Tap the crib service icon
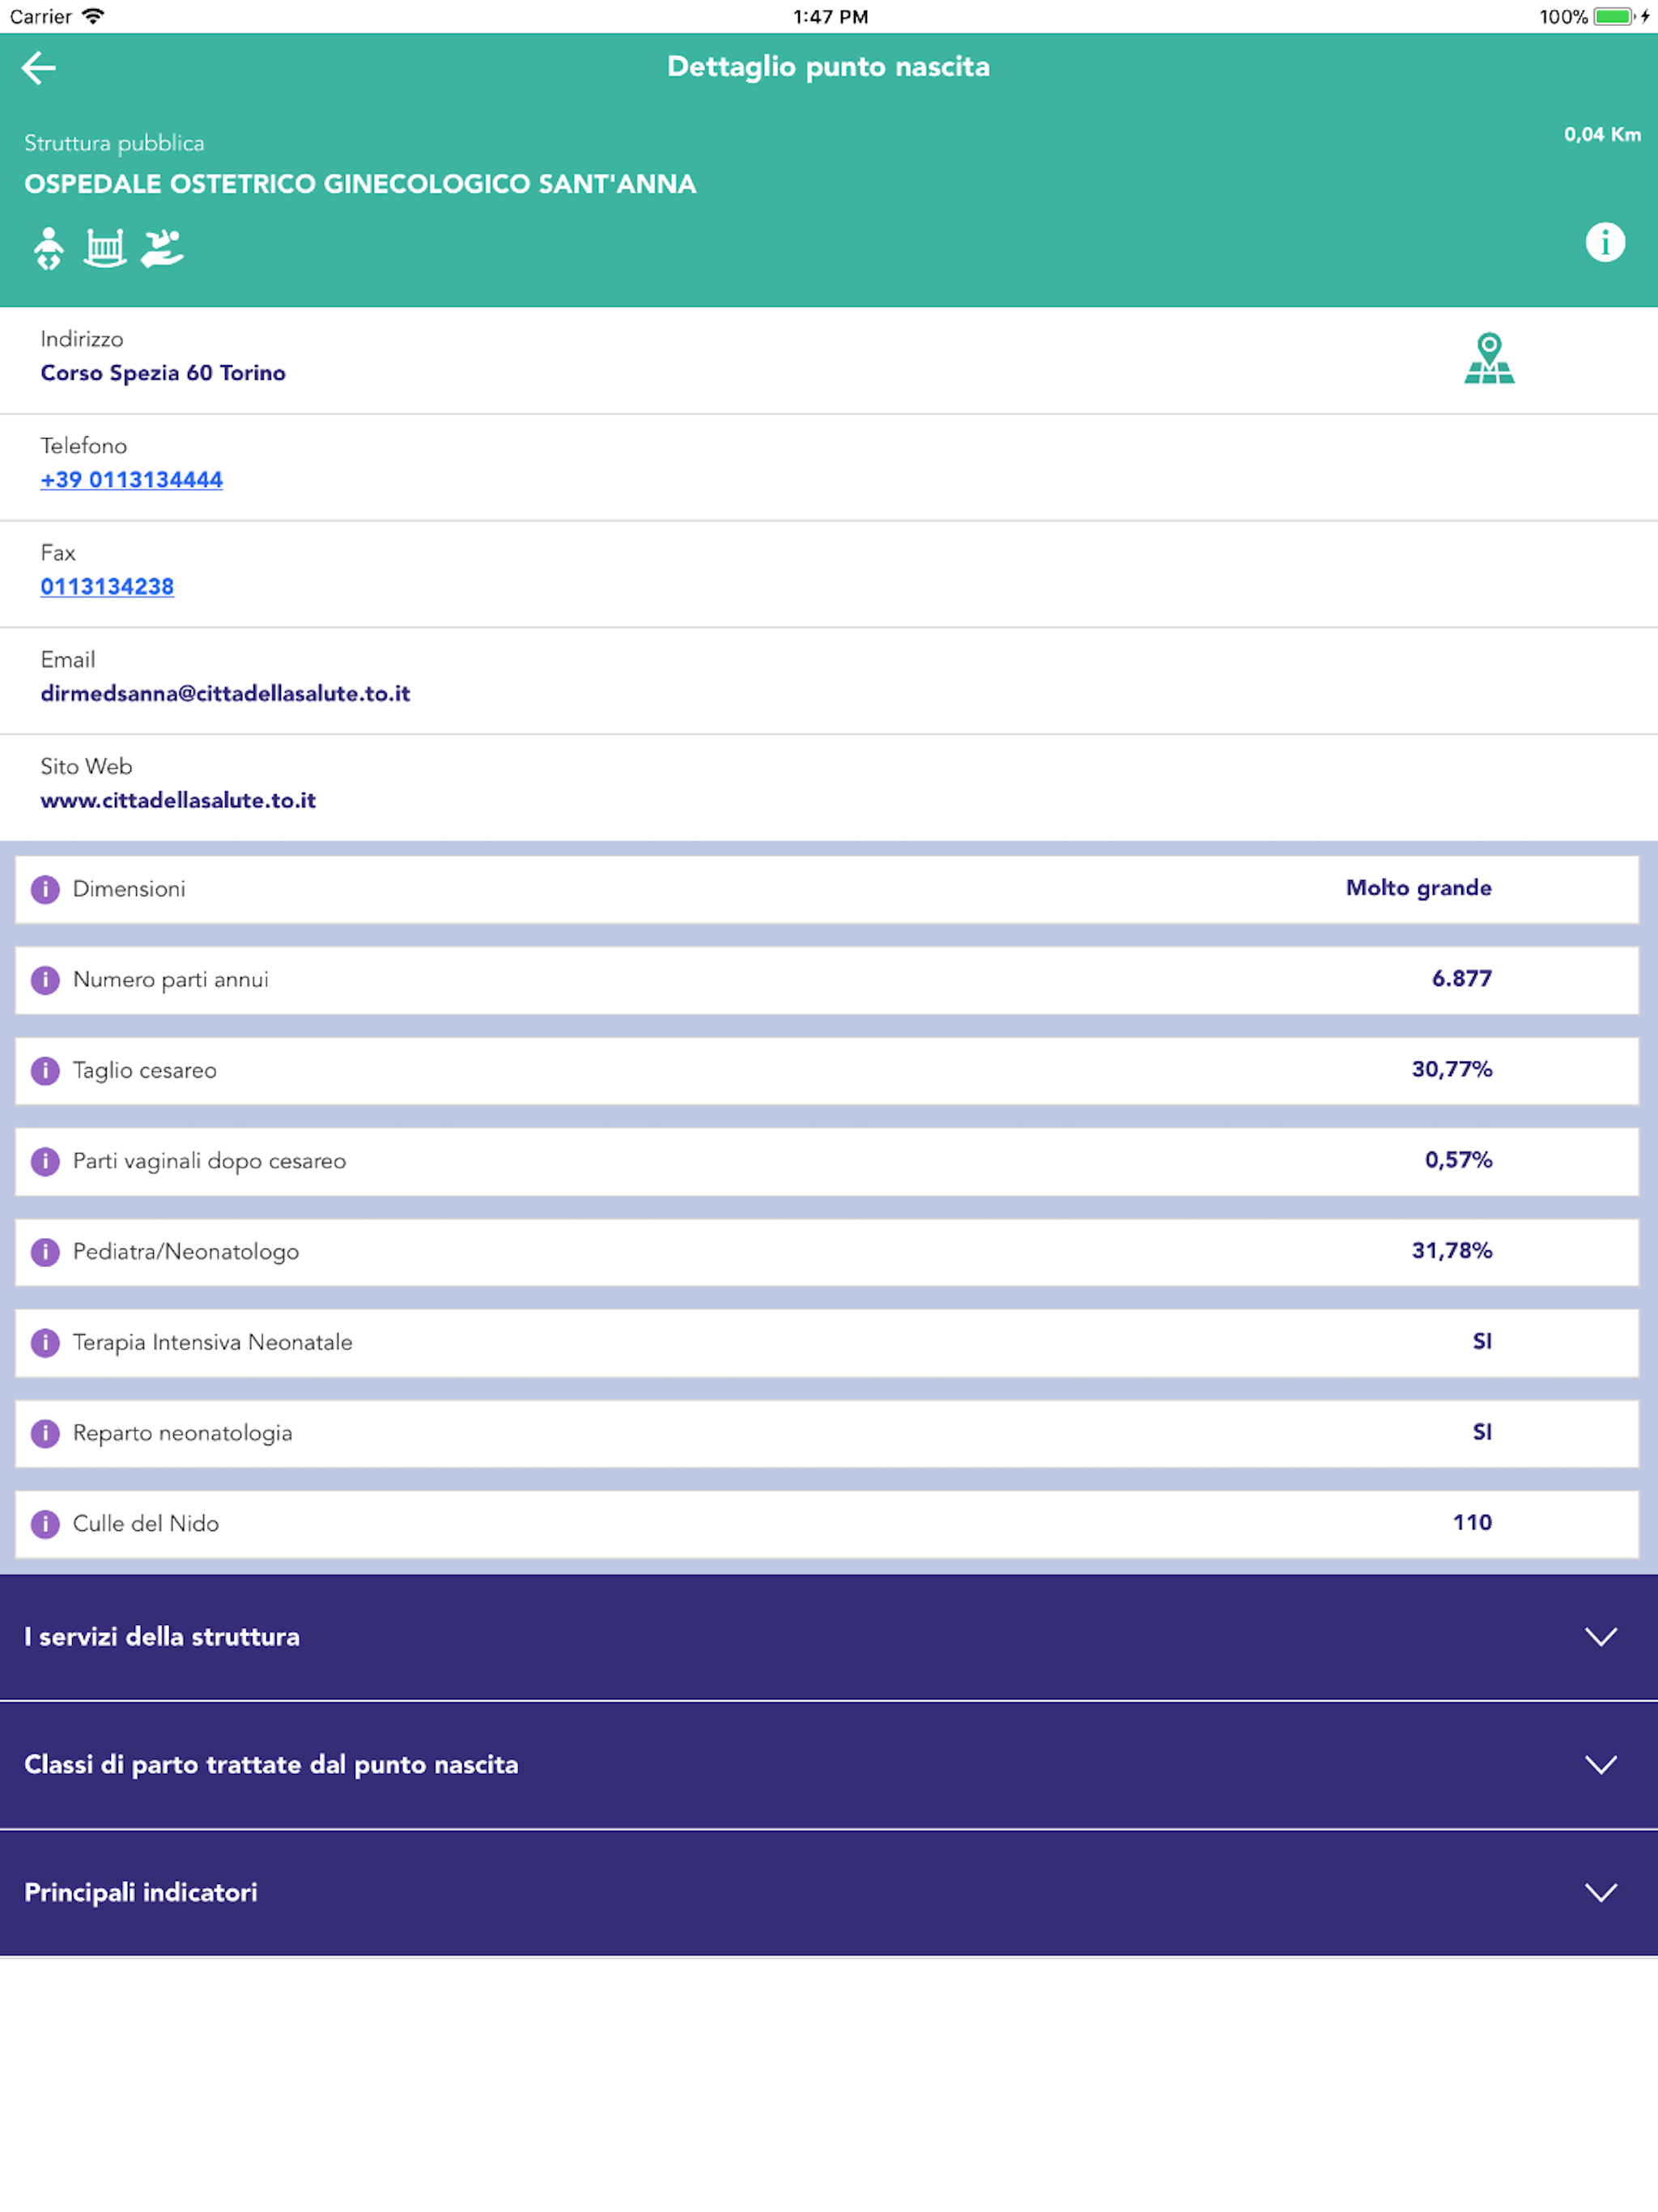 (104, 248)
